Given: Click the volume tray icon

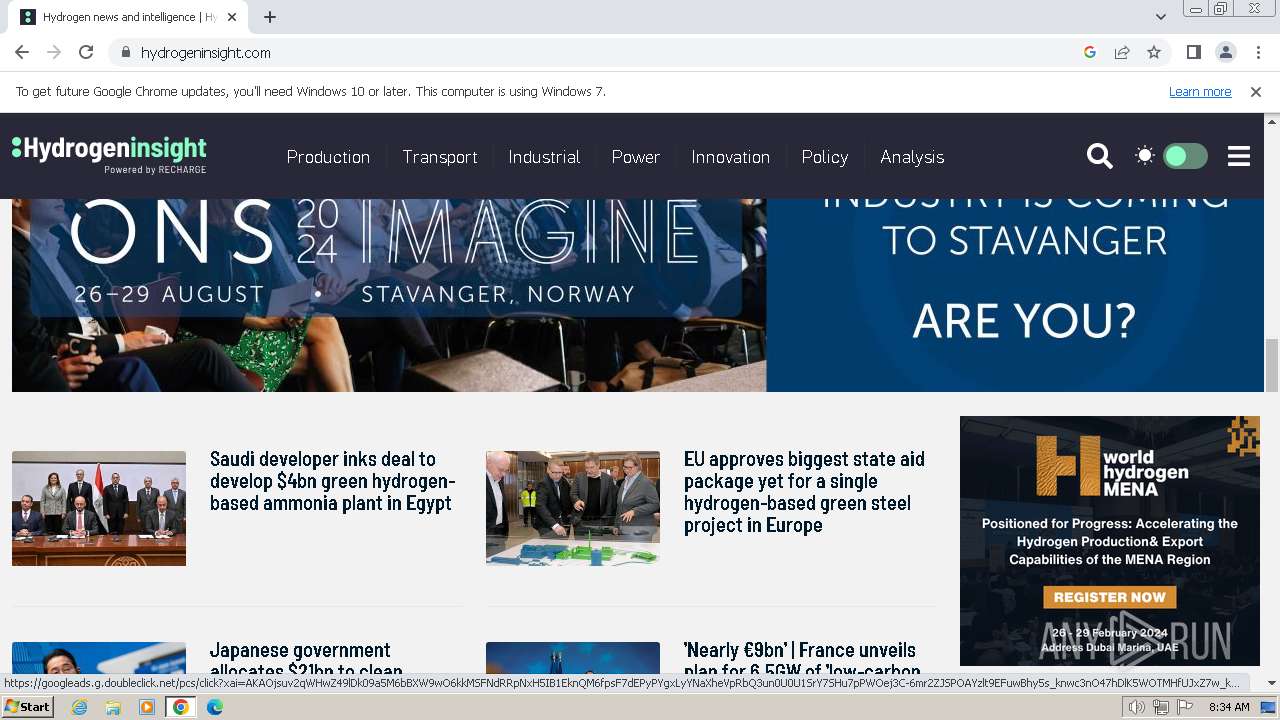Looking at the screenshot, I should [1137, 707].
